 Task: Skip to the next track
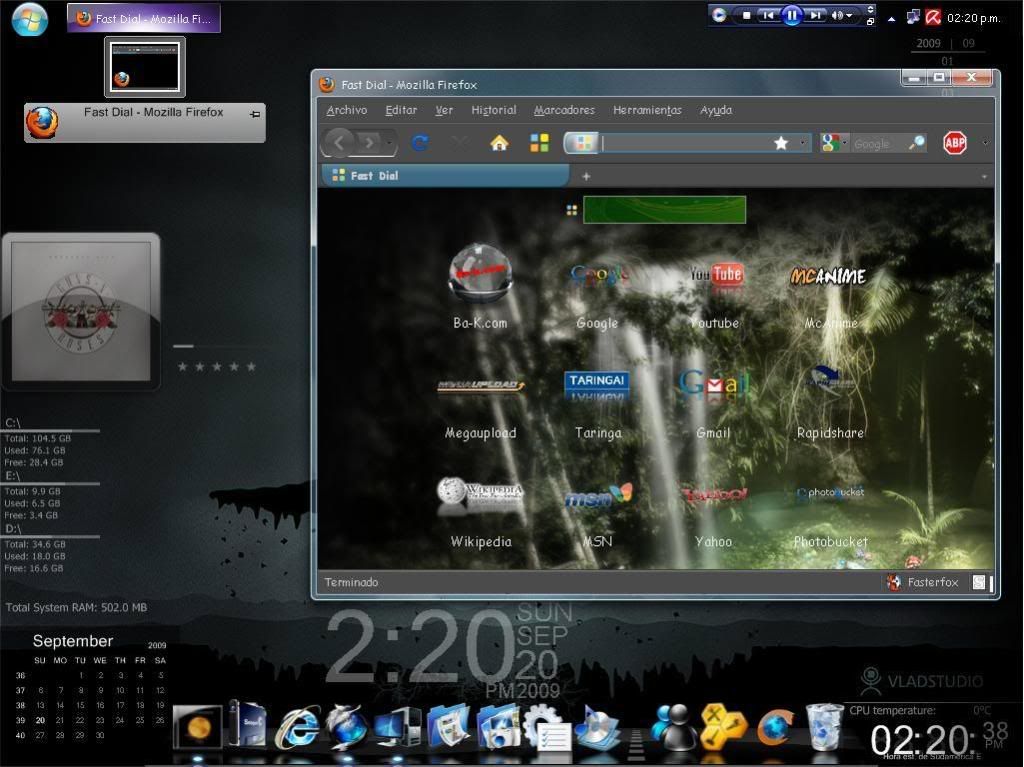[x=815, y=15]
